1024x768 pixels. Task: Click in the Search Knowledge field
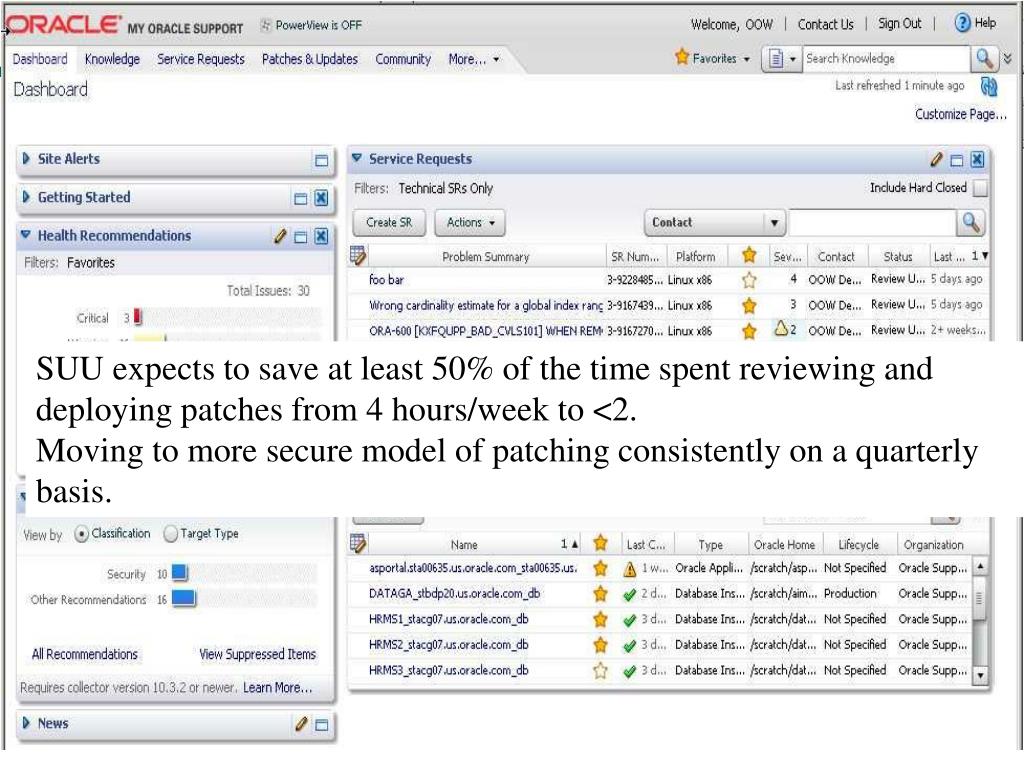(886, 59)
